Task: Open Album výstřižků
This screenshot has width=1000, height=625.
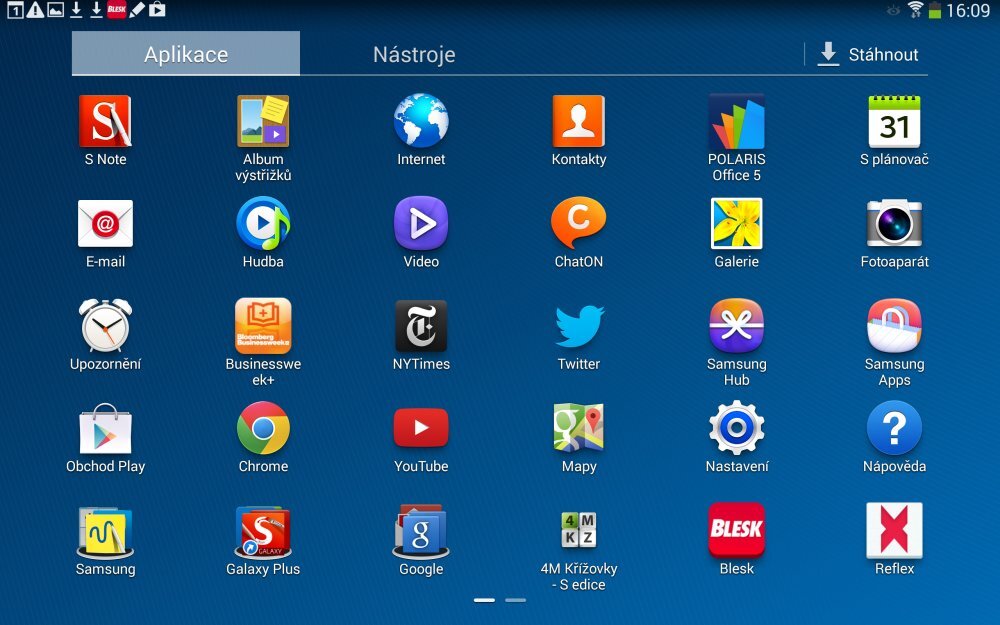Action: [x=262, y=120]
